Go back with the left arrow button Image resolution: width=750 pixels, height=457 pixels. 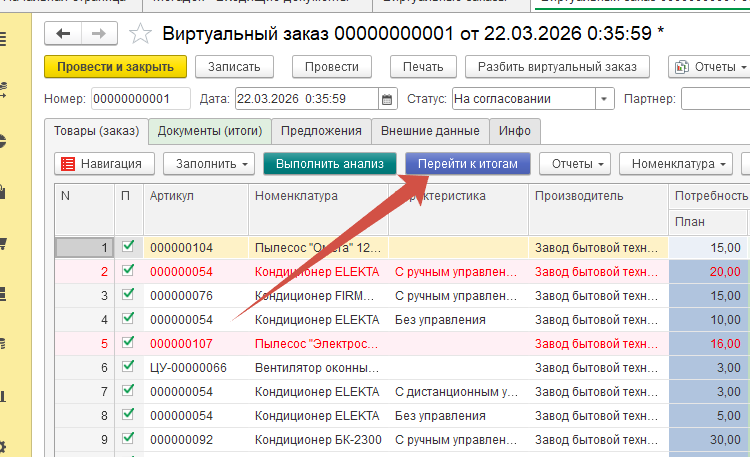[x=63, y=33]
